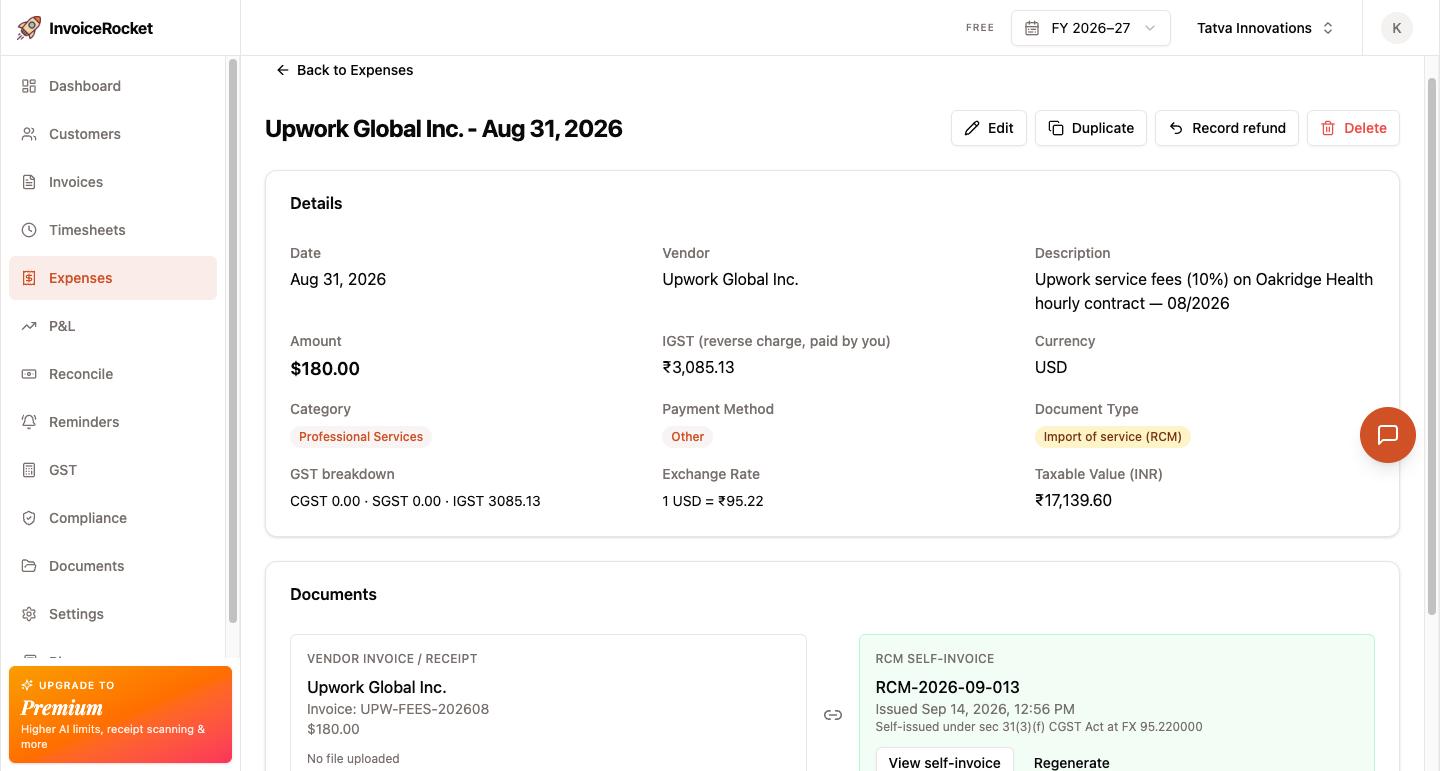
Task: Click the link icon between document cards
Action: click(833, 715)
